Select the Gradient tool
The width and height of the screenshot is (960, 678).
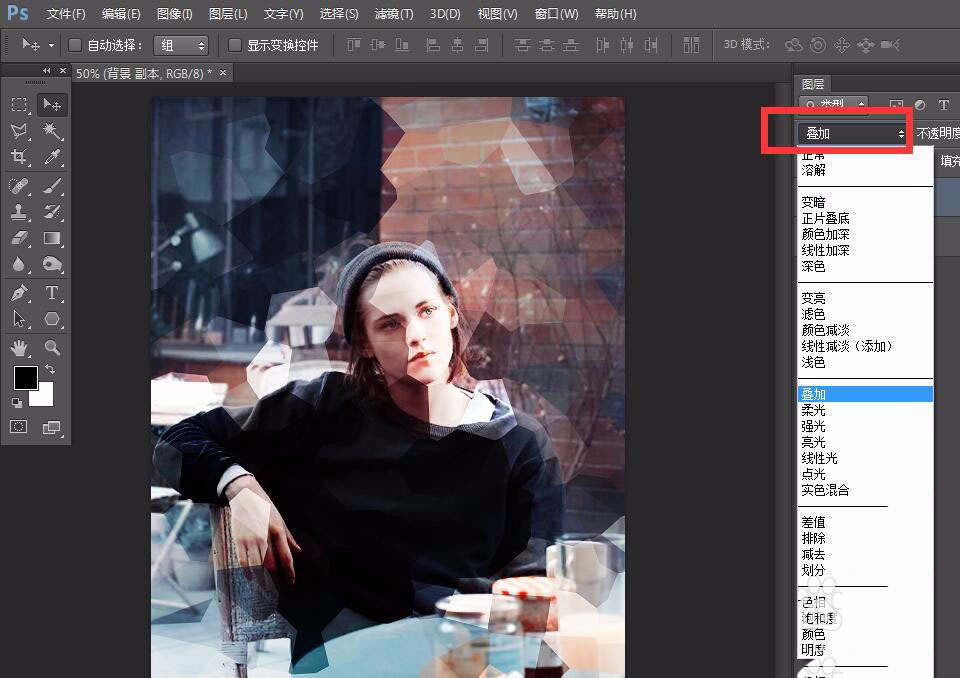52,238
